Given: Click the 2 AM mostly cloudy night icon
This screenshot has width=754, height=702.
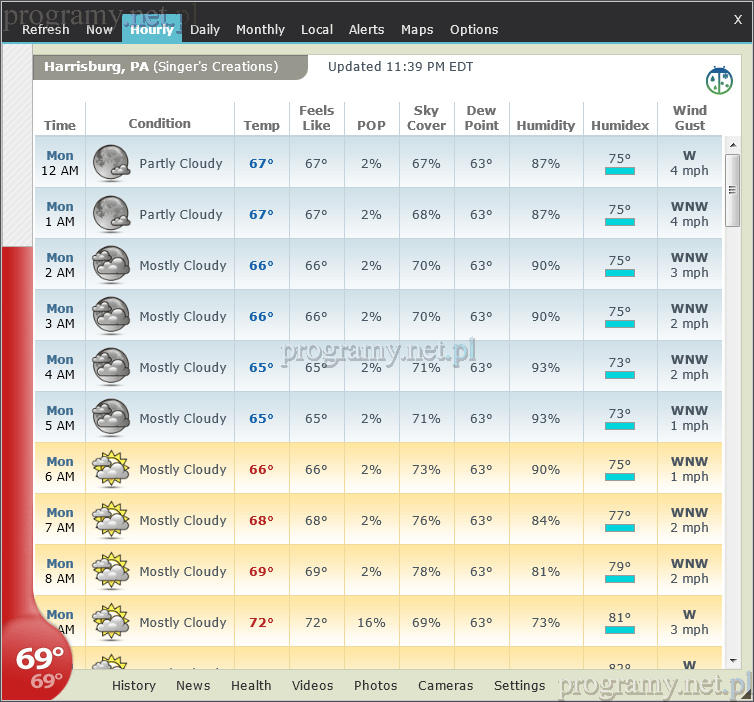Looking at the screenshot, I should point(111,265).
